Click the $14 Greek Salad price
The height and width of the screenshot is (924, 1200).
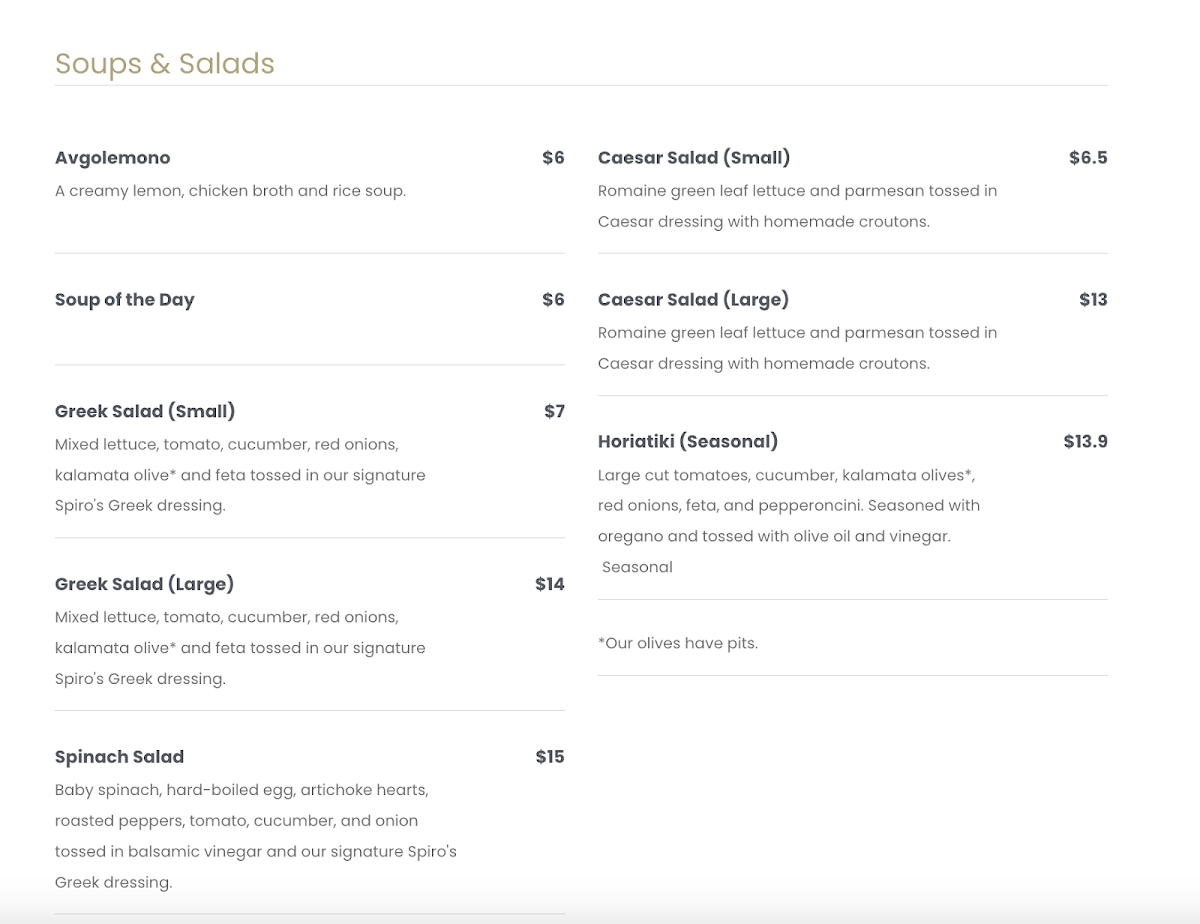click(550, 584)
